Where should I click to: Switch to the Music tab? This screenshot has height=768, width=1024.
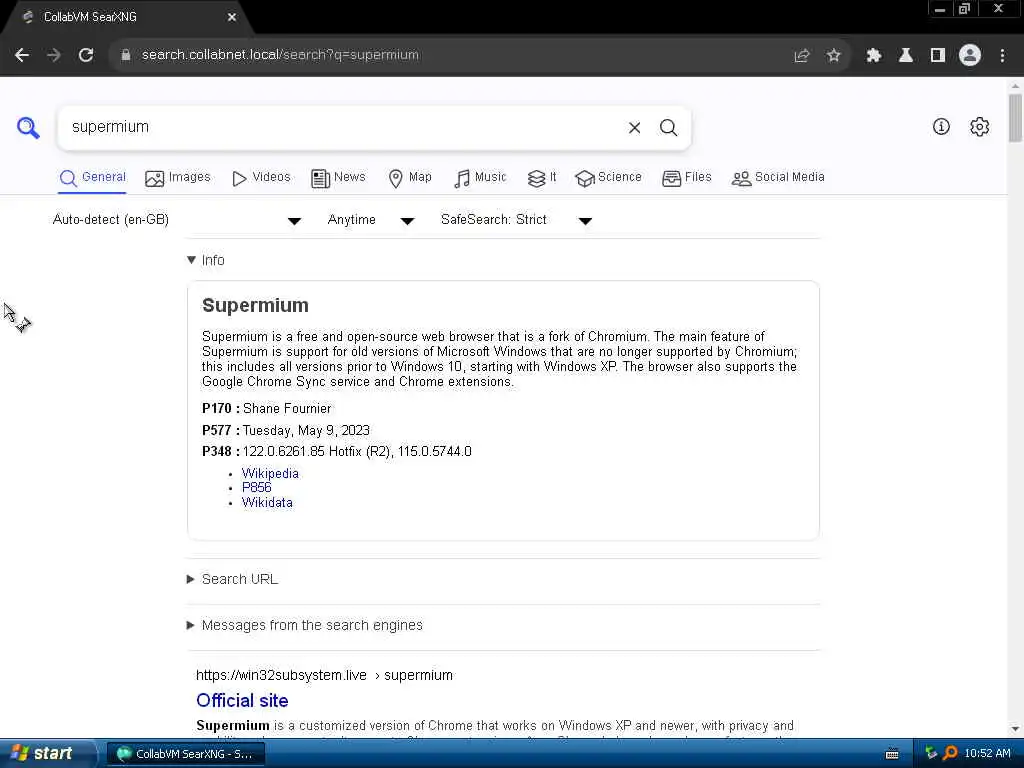480,178
